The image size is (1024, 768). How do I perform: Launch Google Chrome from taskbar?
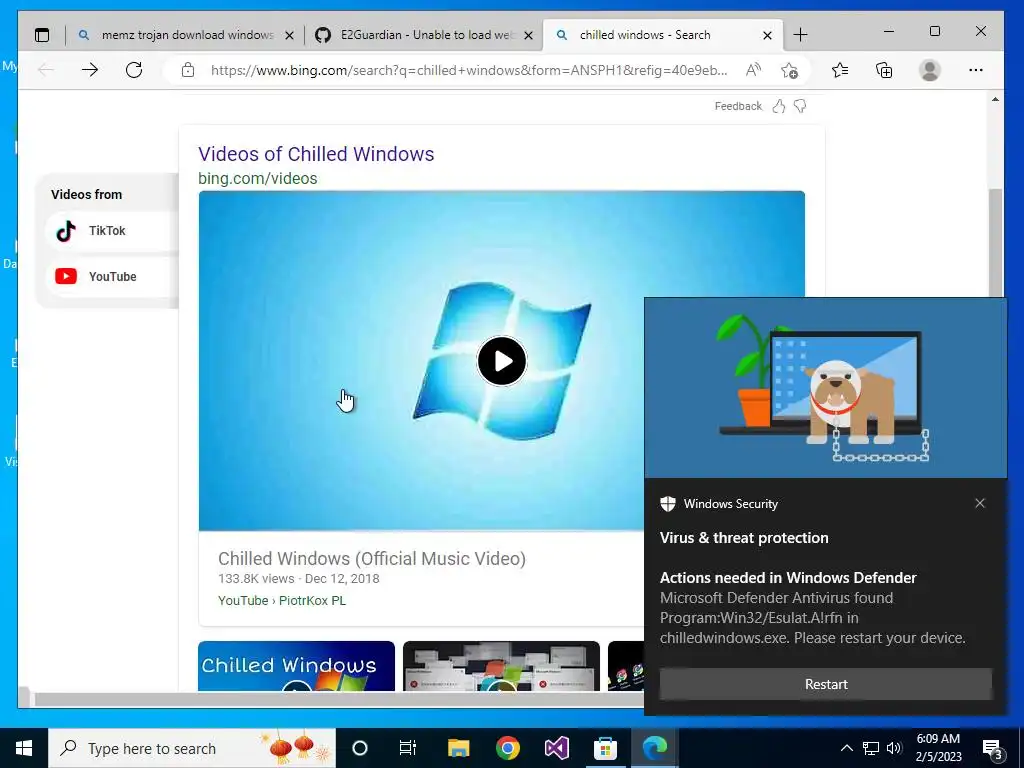(x=507, y=748)
